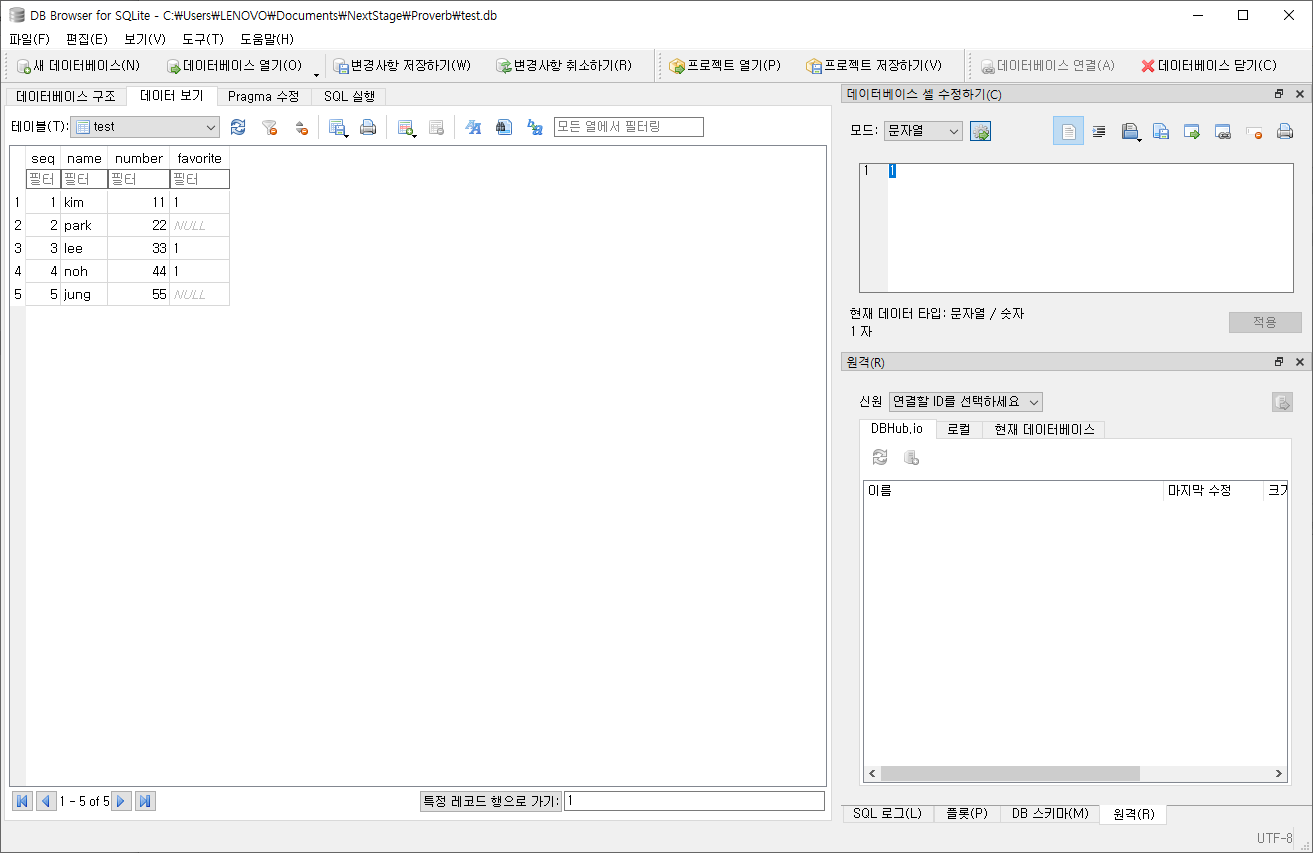Image resolution: width=1313 pixels, height=853 pixels.
Task: Click find and replace icon
Action: (535, 127)
